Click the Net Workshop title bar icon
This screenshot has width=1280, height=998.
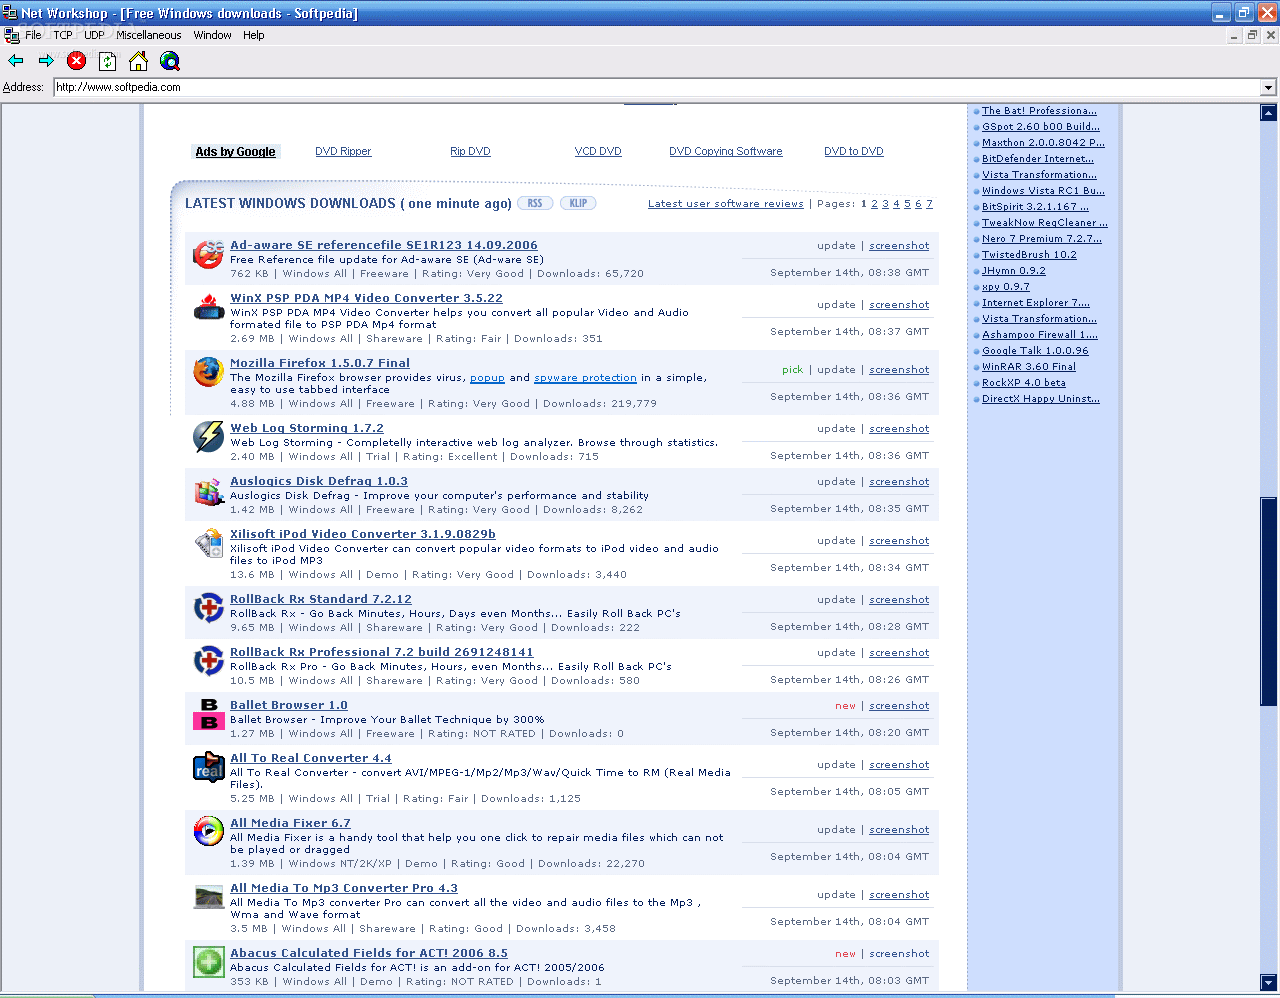(x=10, y=13)
